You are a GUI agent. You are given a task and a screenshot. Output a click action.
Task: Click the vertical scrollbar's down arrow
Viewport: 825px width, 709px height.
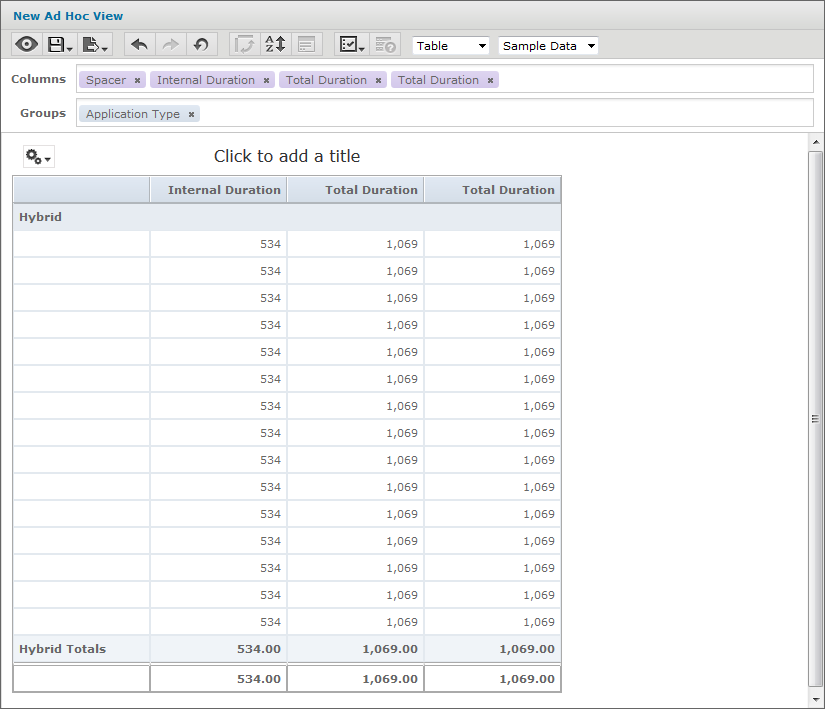[816, 699]
